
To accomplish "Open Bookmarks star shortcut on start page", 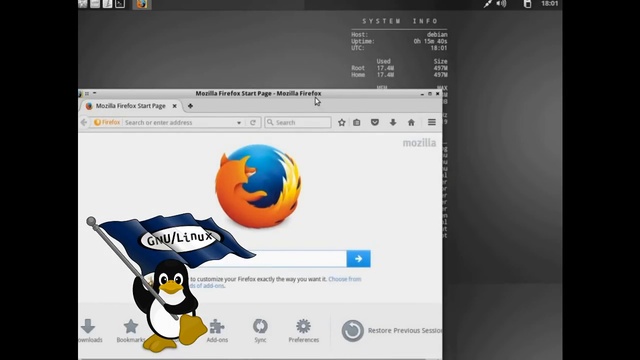I will pyautogui.click(x=131, y=331).
